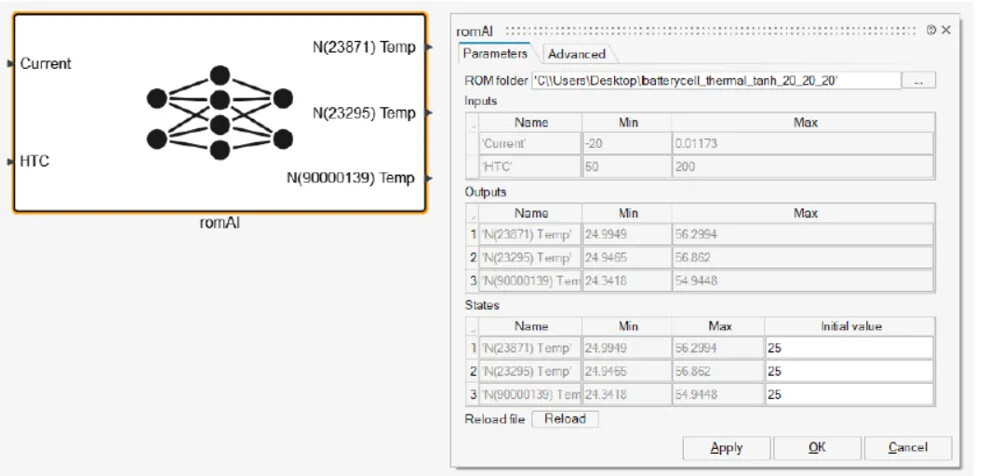Close the romAI properties dialog

946,31
